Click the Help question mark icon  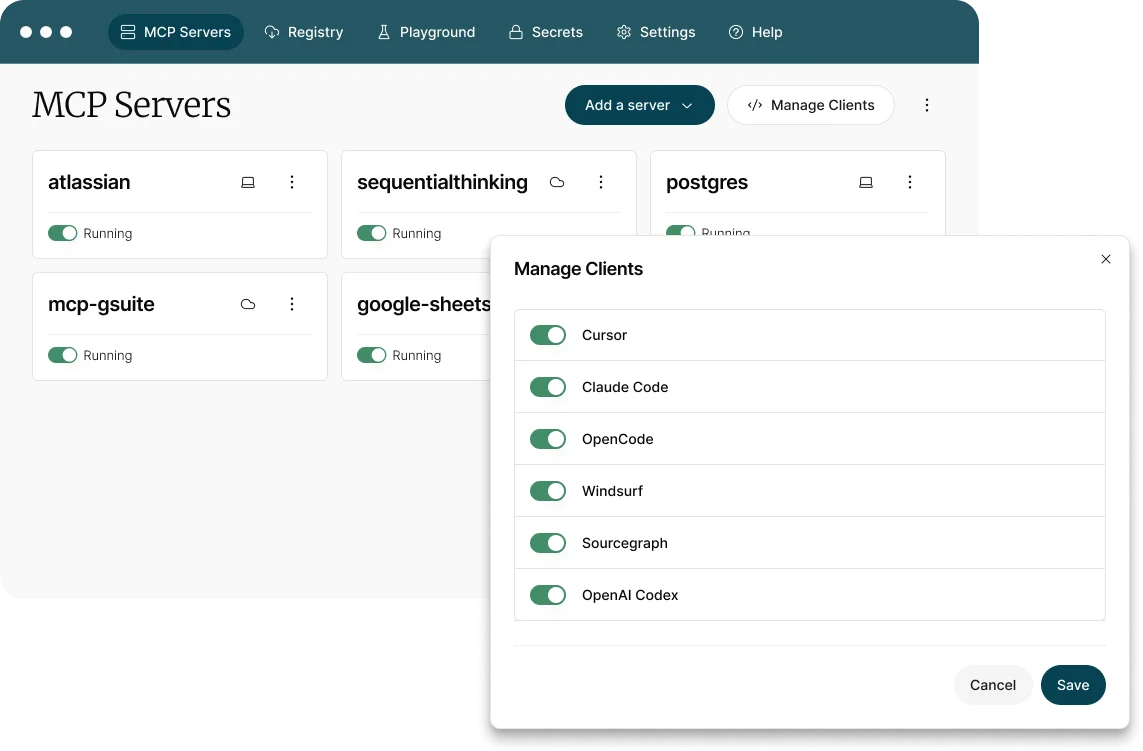click(737, 31)
